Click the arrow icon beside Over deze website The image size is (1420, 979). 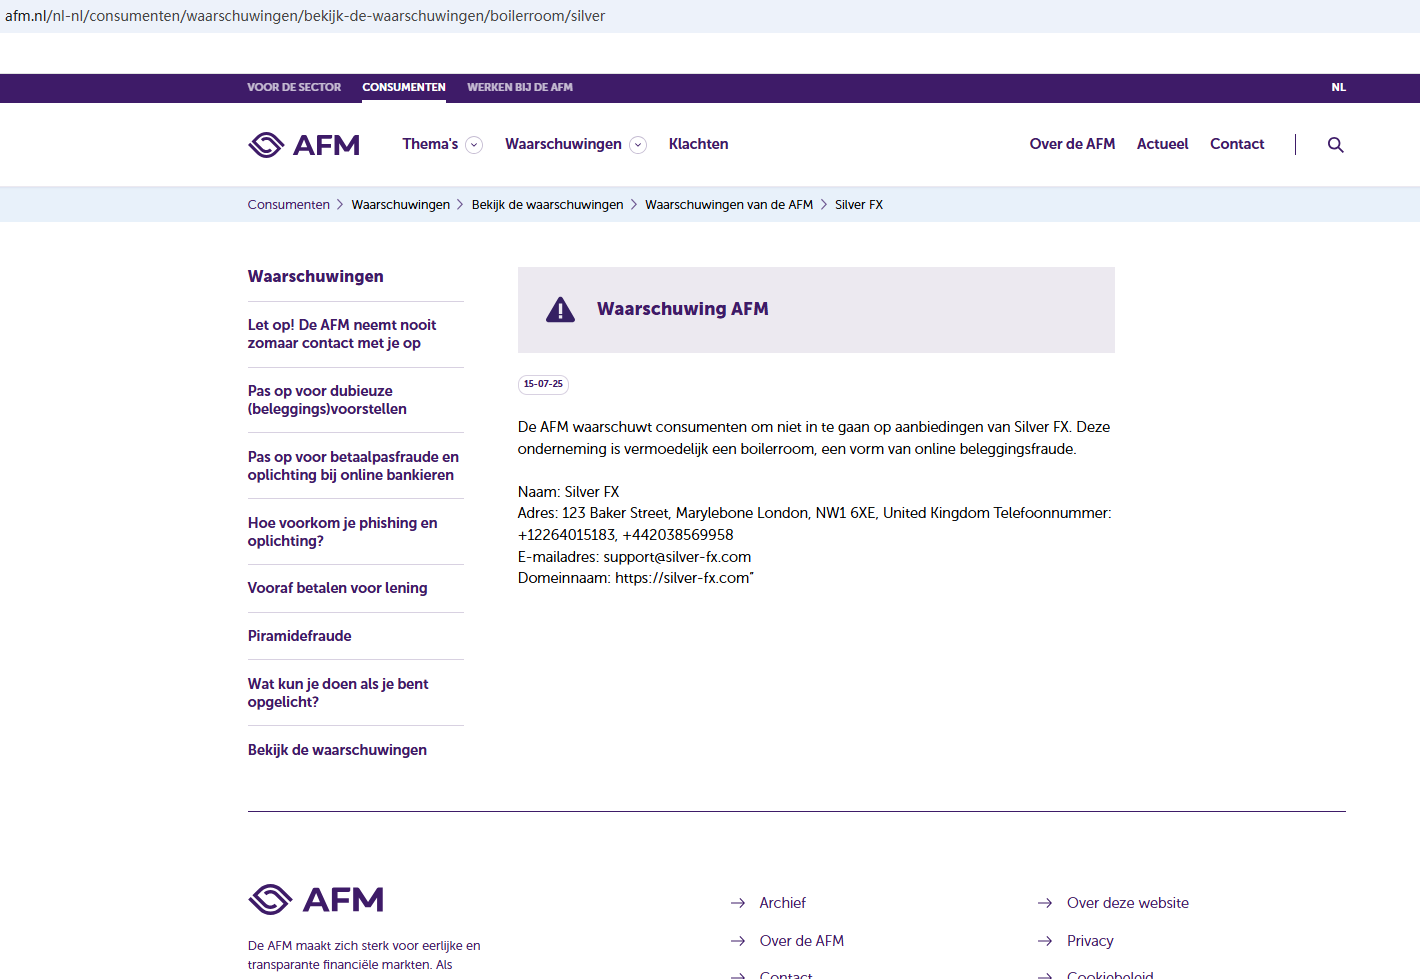click(1045, 903)
